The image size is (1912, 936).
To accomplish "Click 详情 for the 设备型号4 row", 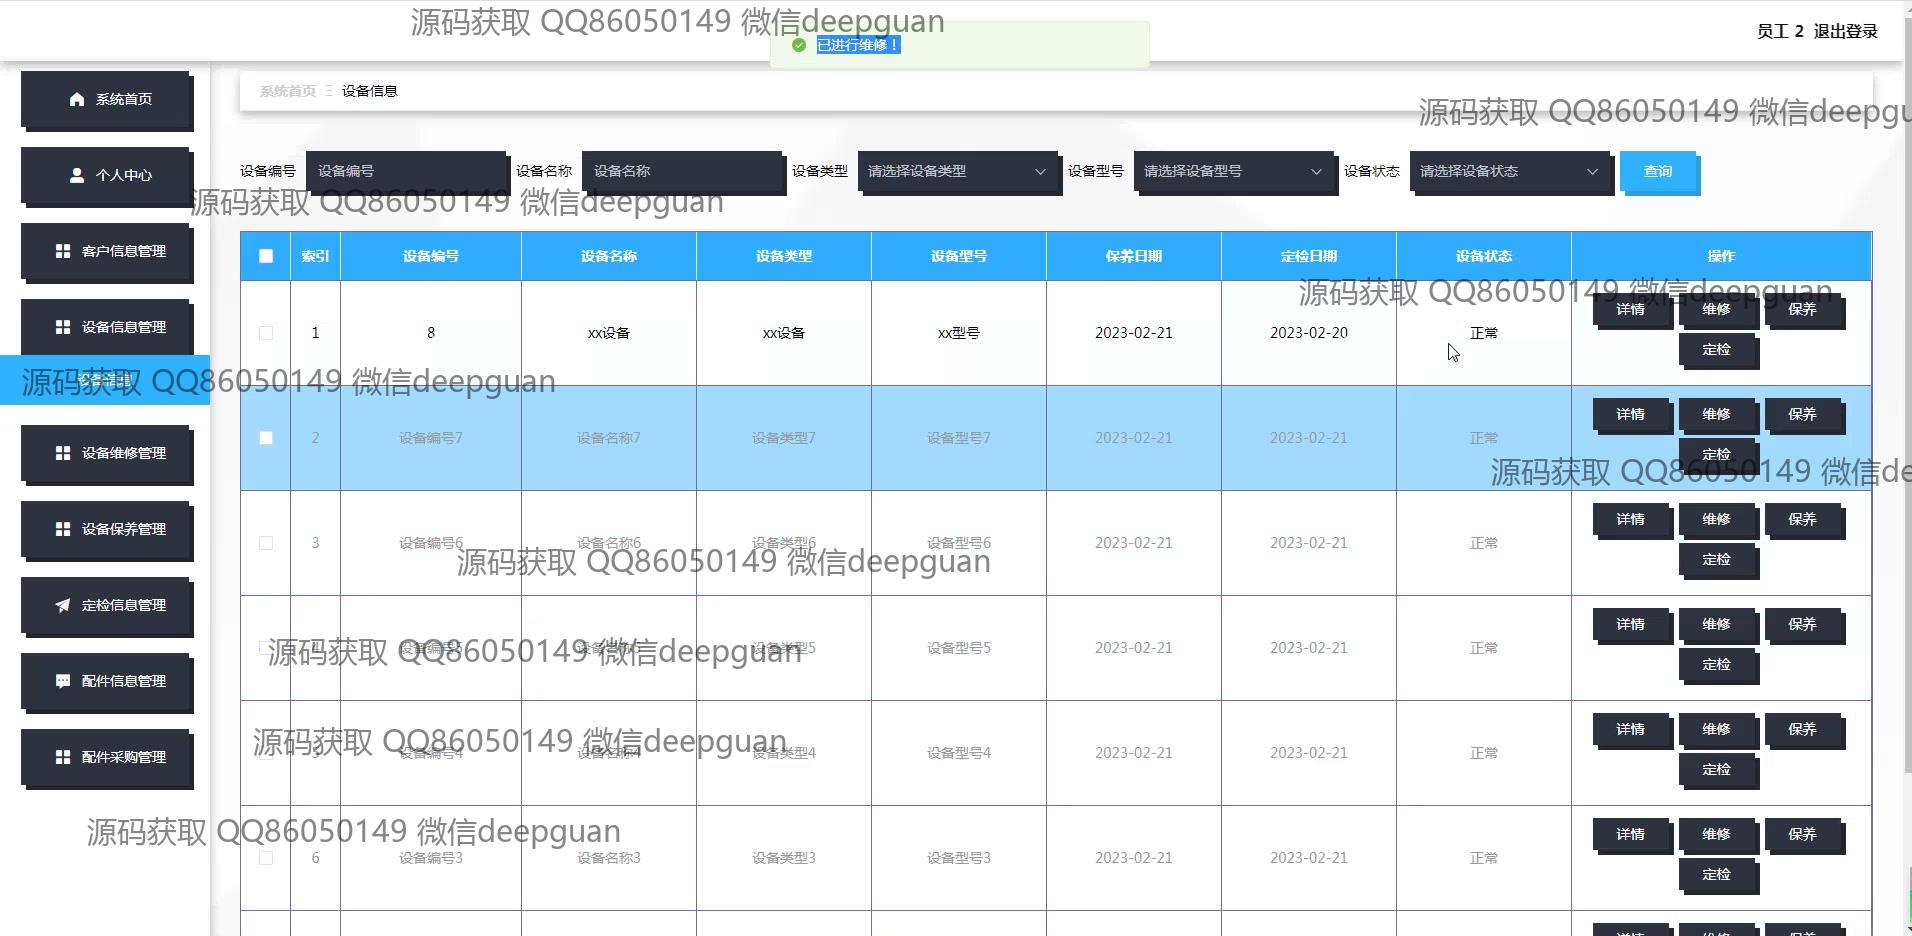I will [1631, 730].
